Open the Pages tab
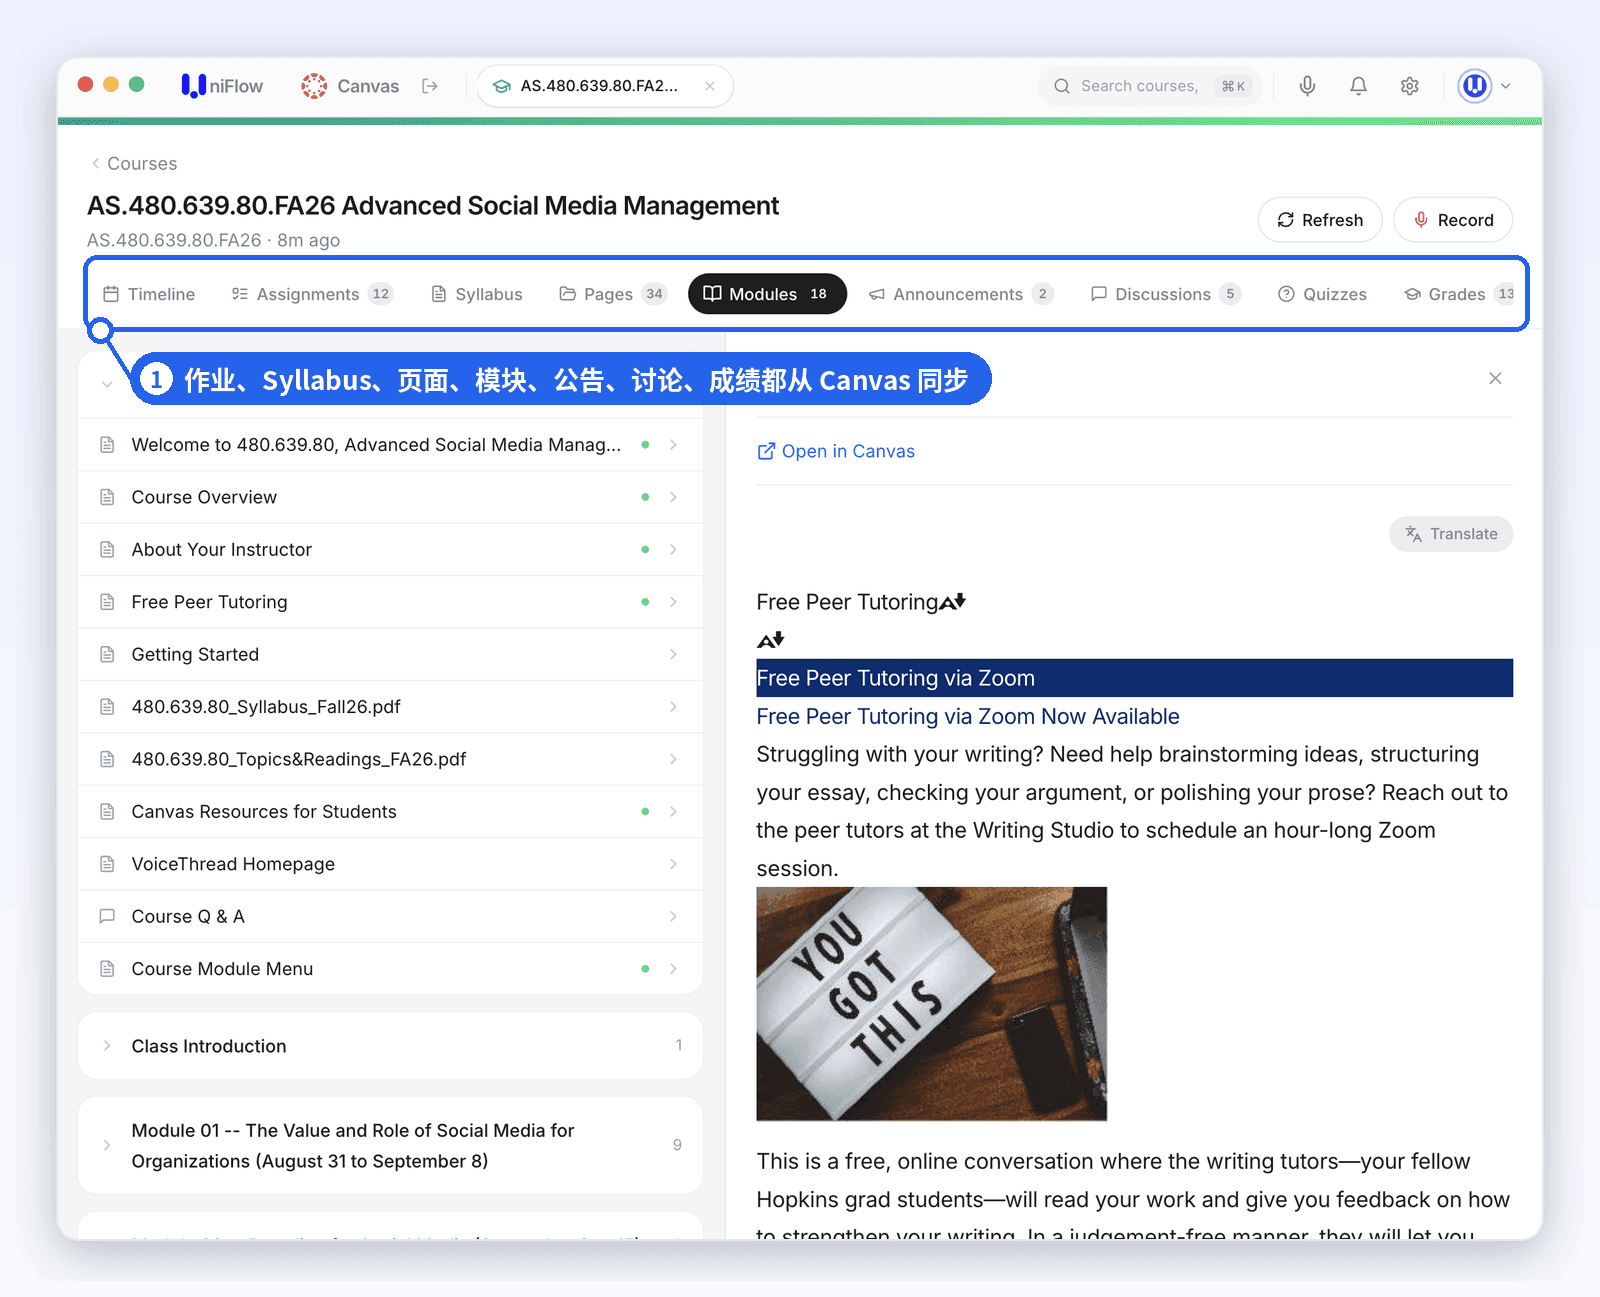Viewport: 1600px width, 1297px height. click(x=613, y=294)
